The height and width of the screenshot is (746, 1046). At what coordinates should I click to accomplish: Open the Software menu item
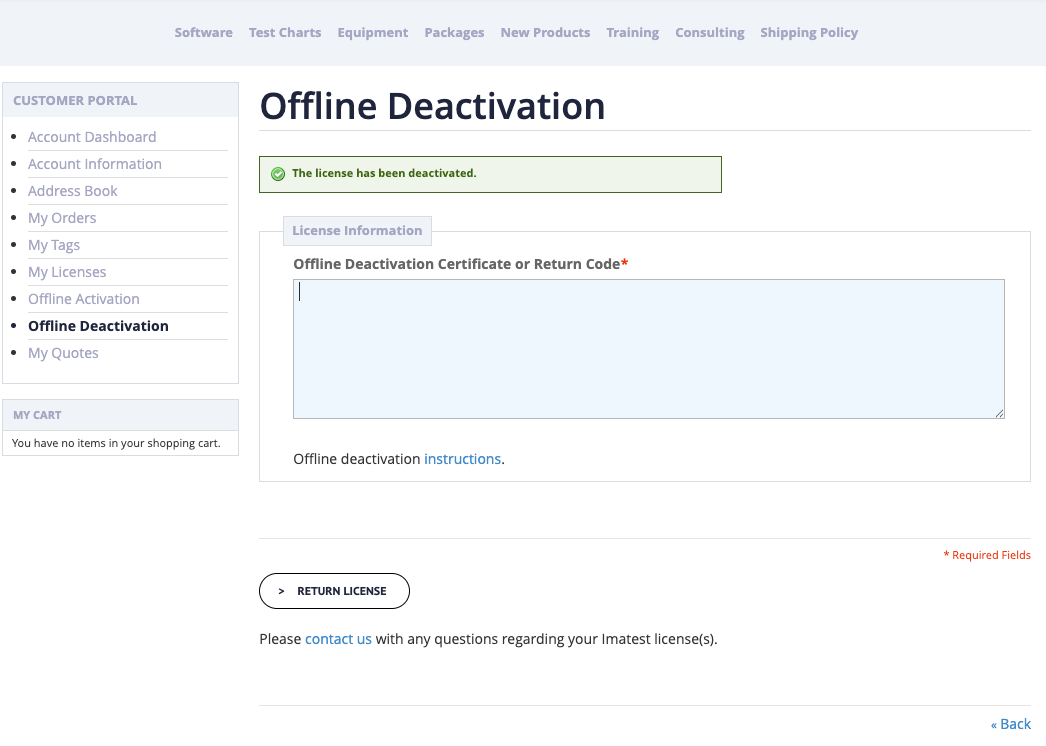203,32
